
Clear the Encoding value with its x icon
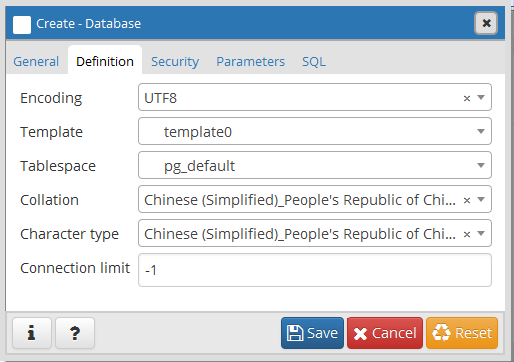pos(467,98)
